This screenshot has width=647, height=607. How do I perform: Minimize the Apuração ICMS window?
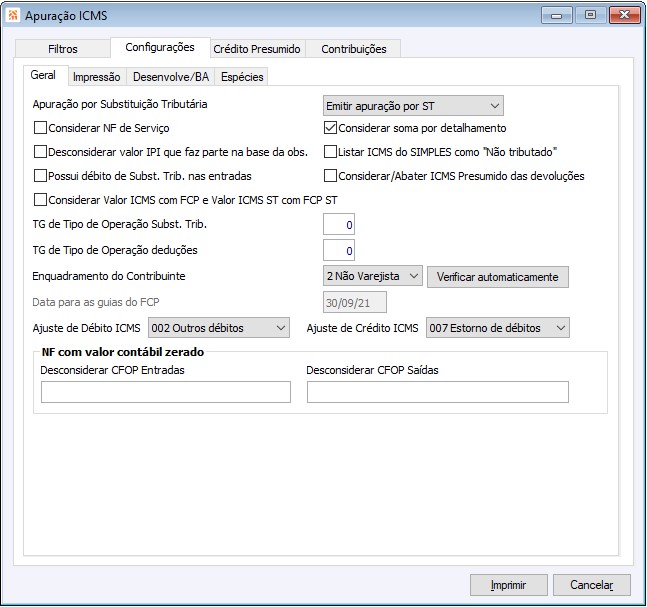557,15
